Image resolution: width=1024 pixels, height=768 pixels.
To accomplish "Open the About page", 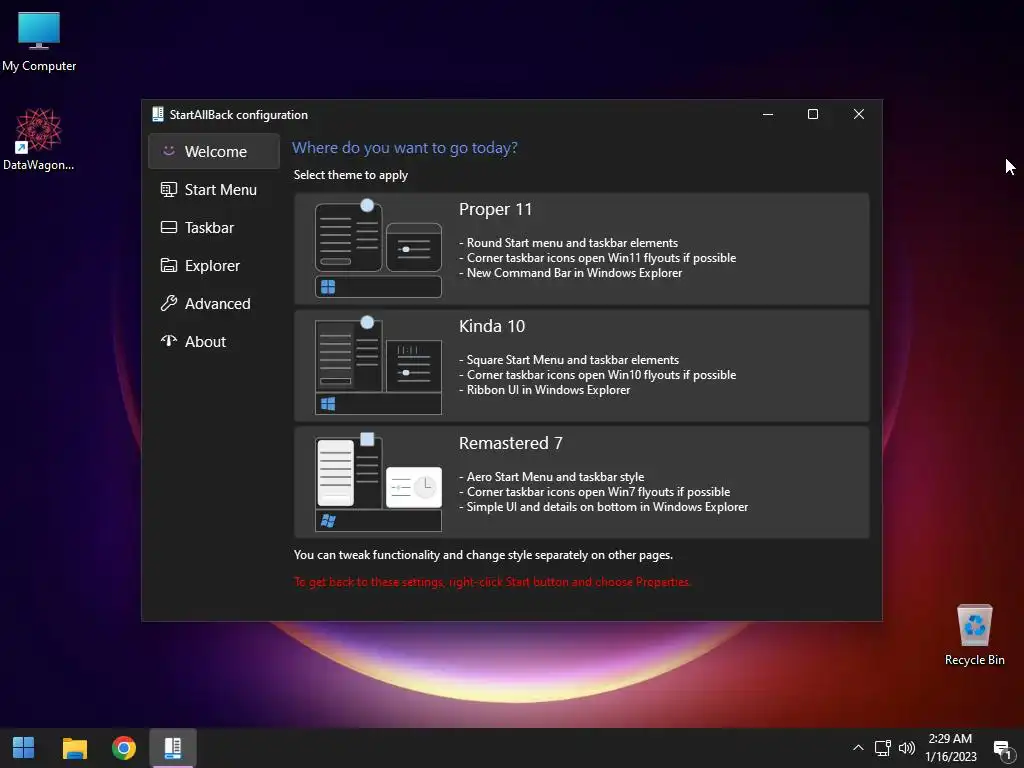I will (x=214, y=341).
